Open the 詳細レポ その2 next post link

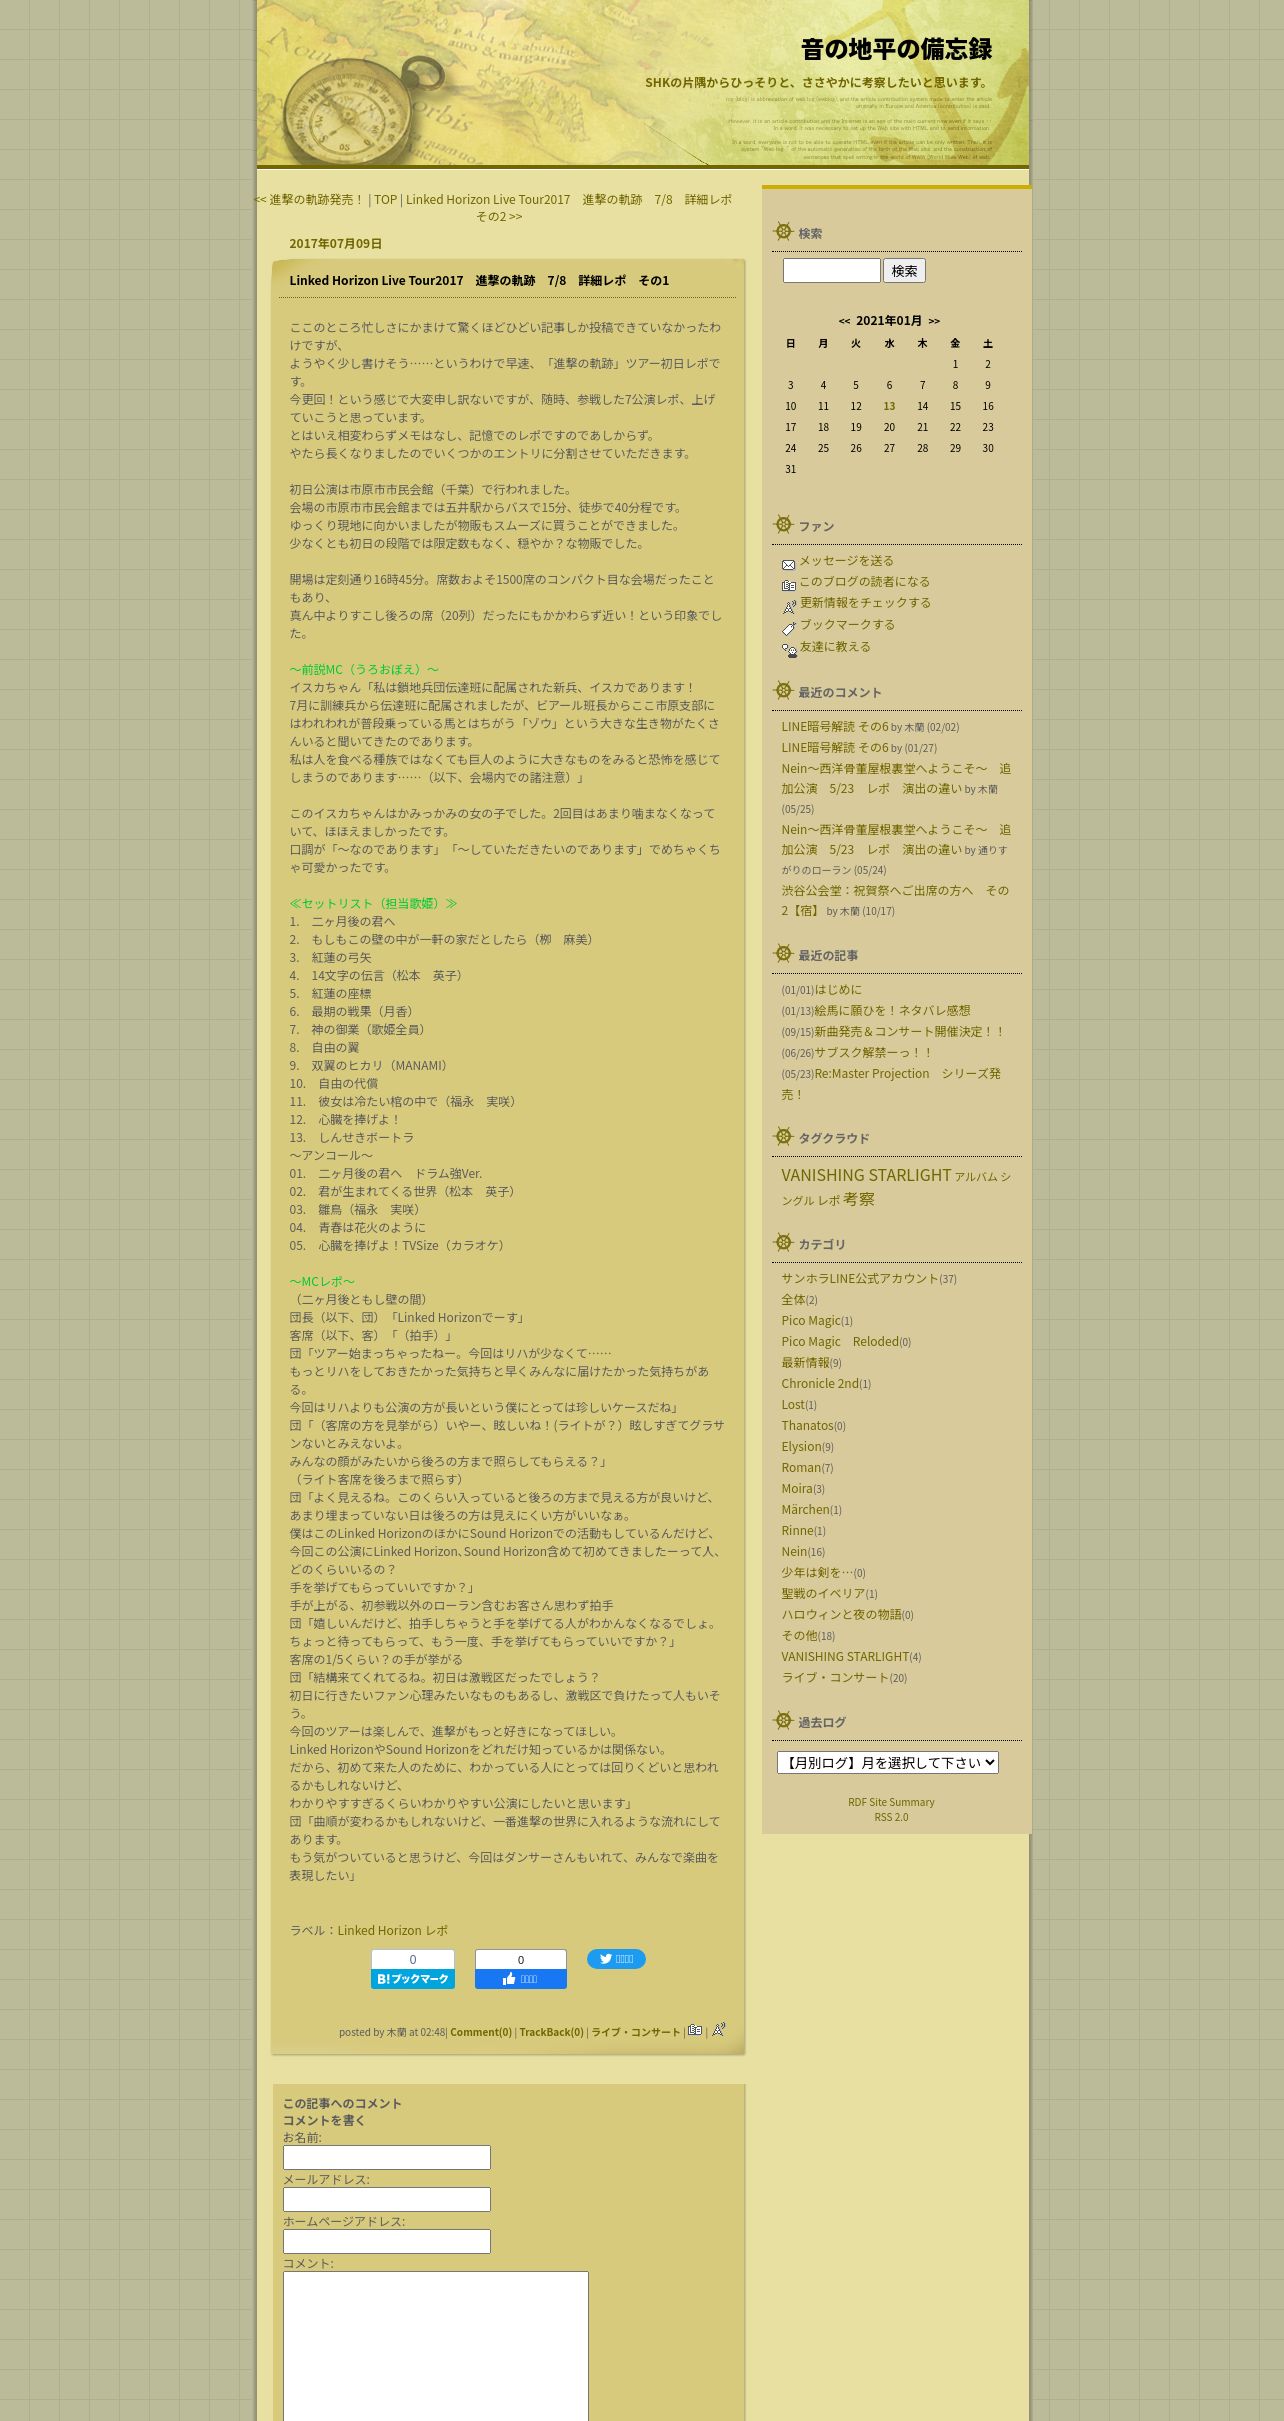pyautogui.click(x=569, y=208)
